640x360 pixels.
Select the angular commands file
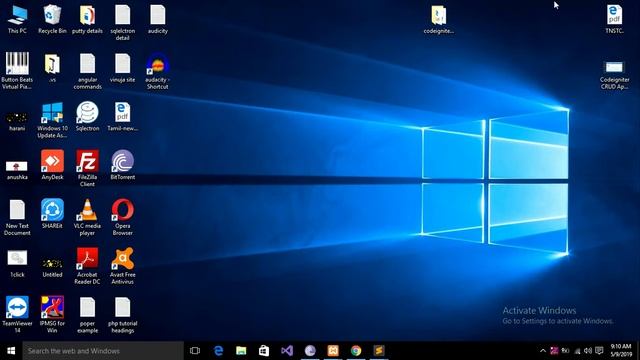click(x=87, y=71)
